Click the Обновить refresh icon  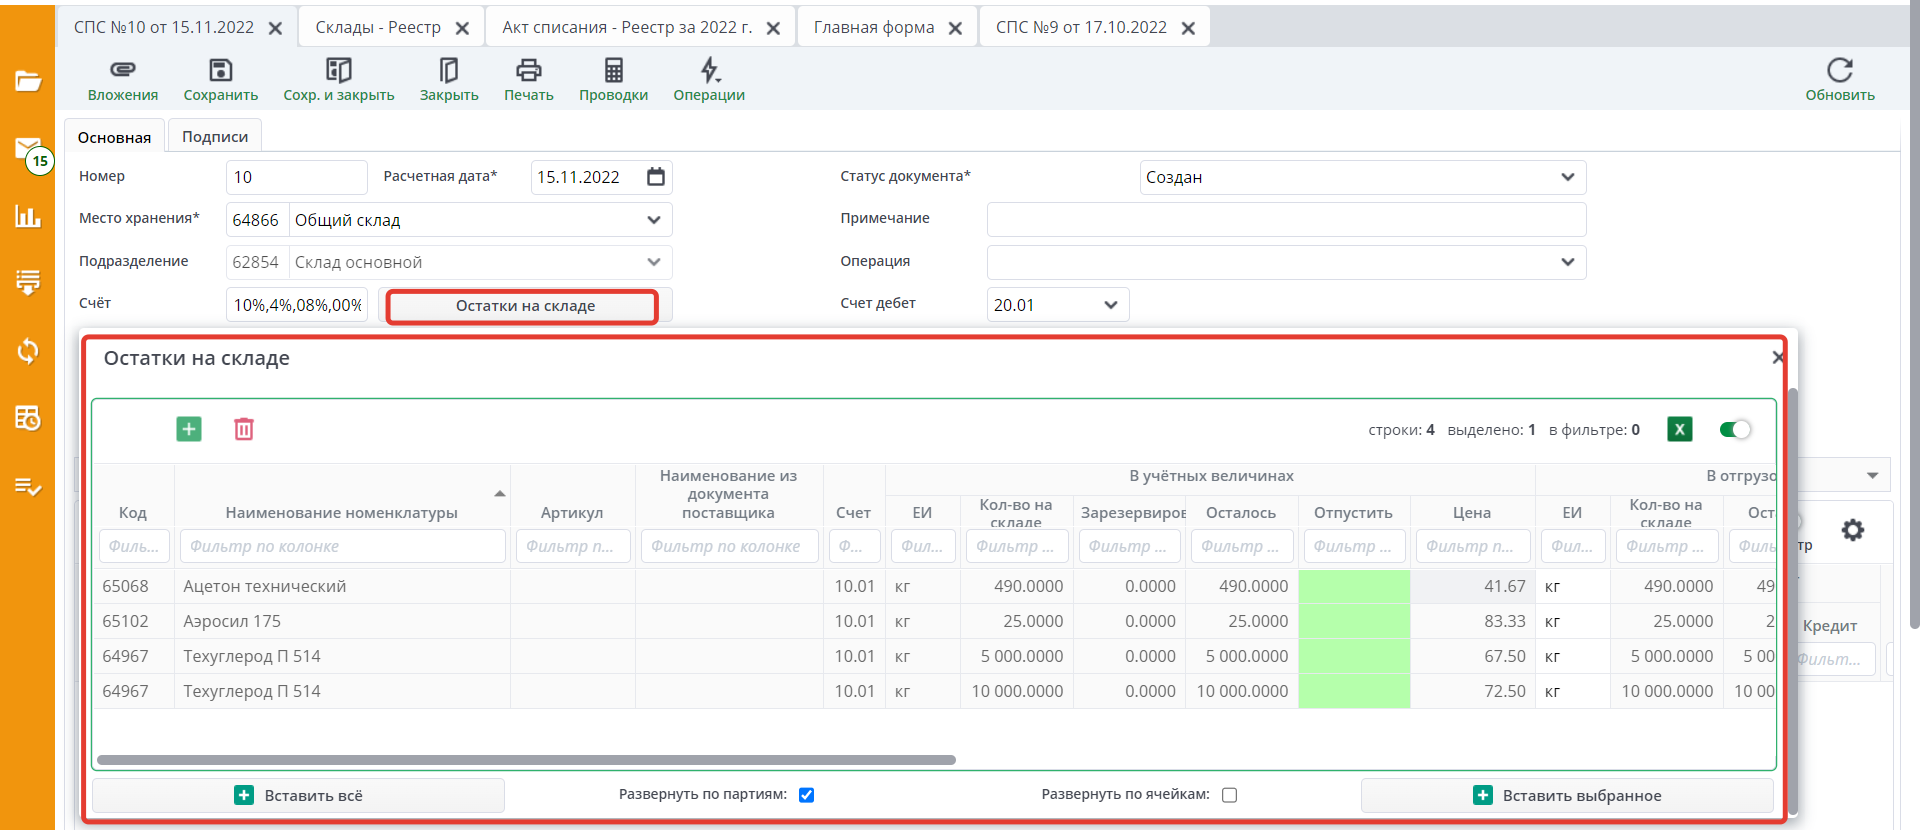pyautogui.click(x=1839, y=70)
